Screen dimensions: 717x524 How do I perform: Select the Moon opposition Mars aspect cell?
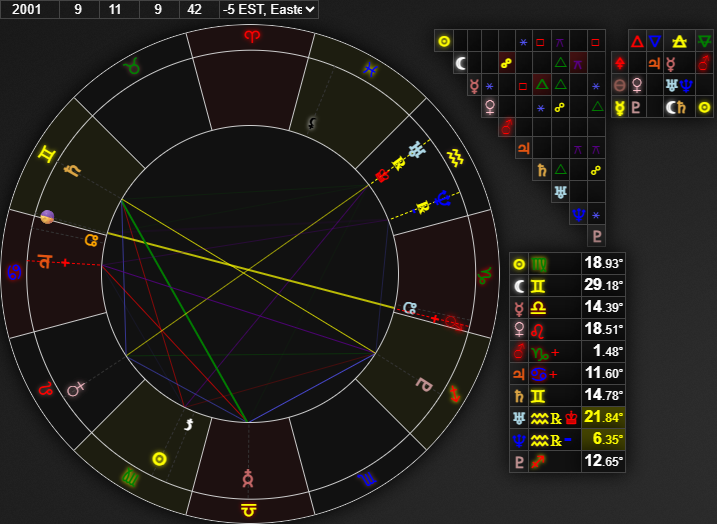click(506, 63)
